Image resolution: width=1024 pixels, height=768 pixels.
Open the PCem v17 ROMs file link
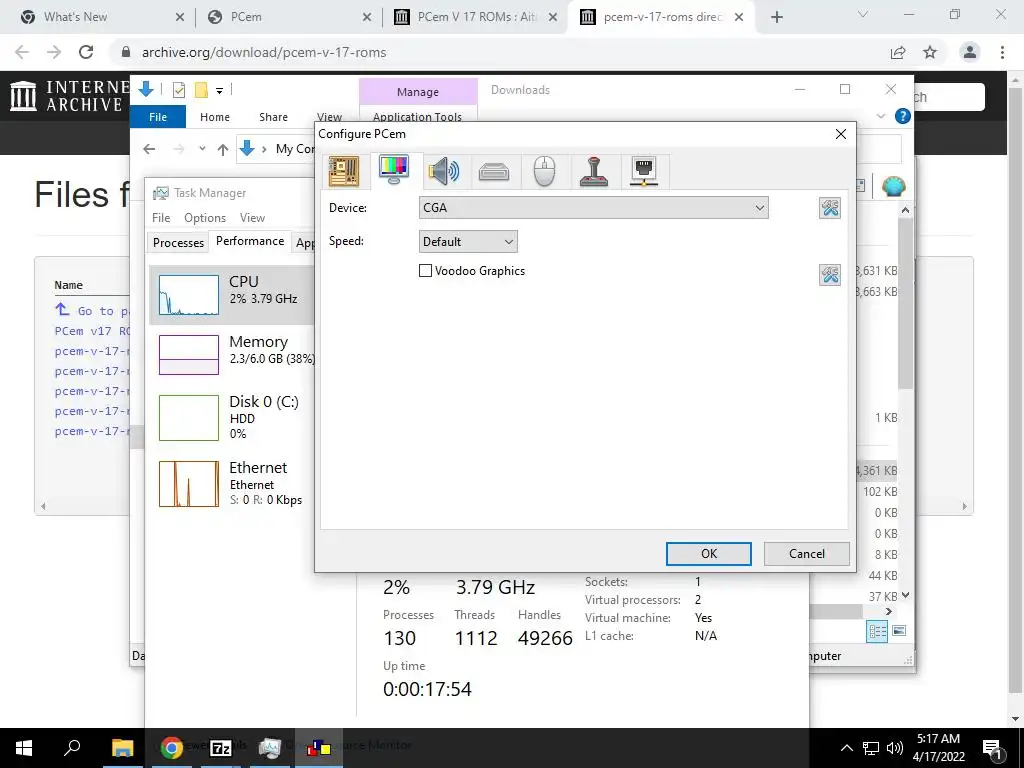tap(92, 331)
